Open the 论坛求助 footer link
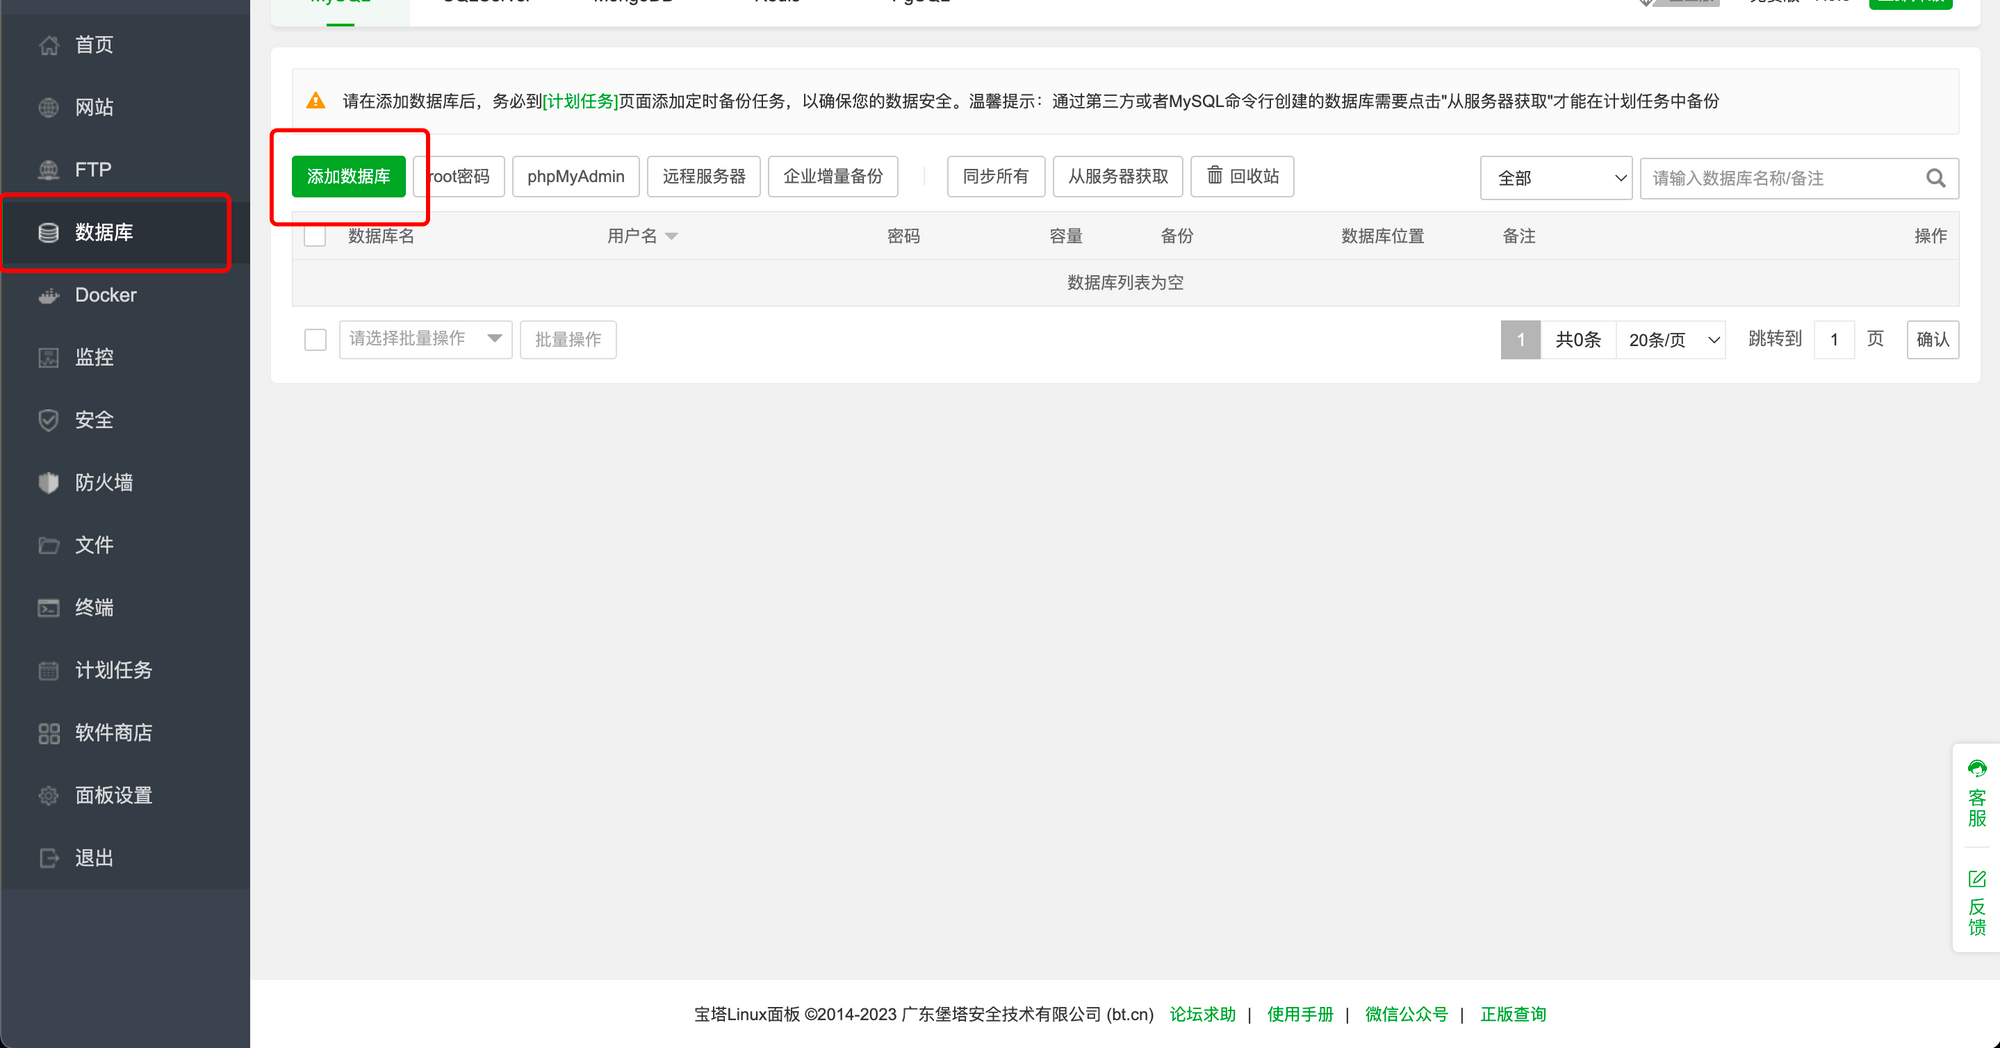2000x1048 pixels. point(1203,1014)
